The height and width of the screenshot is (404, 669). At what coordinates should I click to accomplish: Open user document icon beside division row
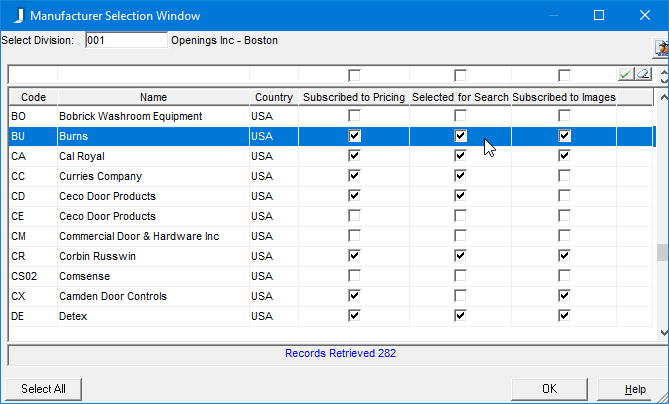(x=662, y=48)
